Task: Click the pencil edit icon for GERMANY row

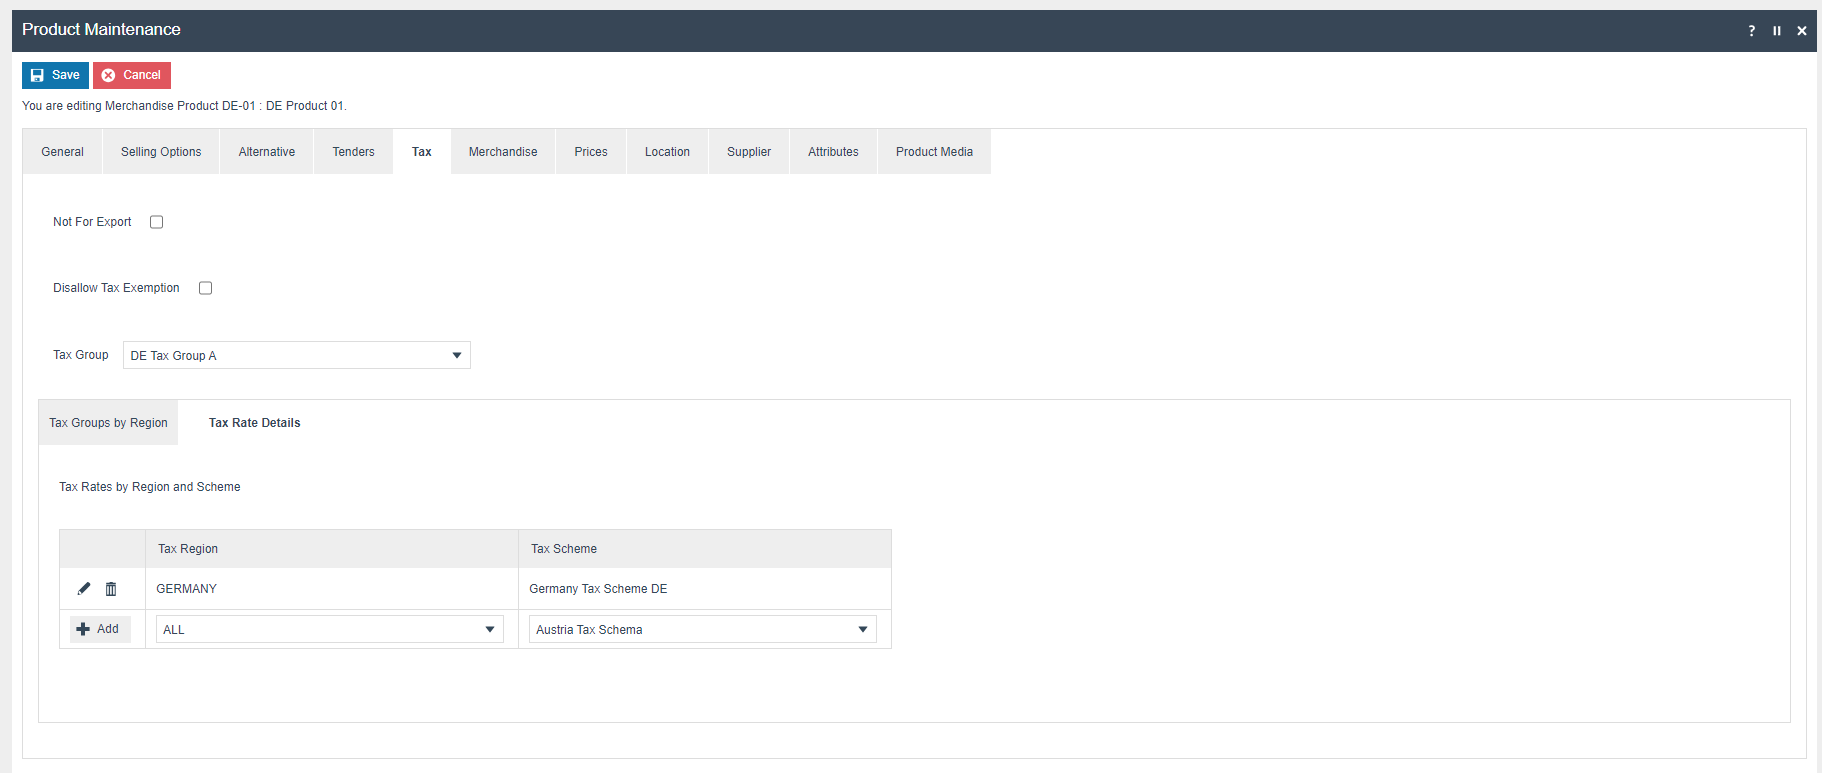Action: point(84,589)
